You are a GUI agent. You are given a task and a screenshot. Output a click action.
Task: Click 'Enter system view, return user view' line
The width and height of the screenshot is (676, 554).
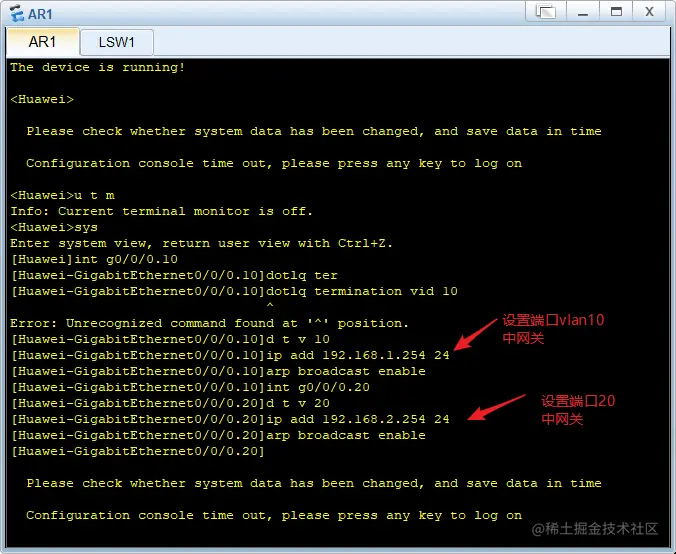[201, 243]
